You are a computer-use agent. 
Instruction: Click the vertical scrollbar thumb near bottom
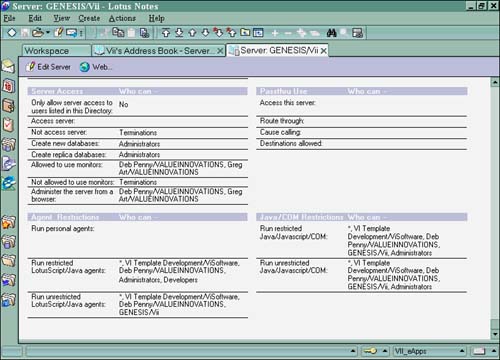click(495, 324)
